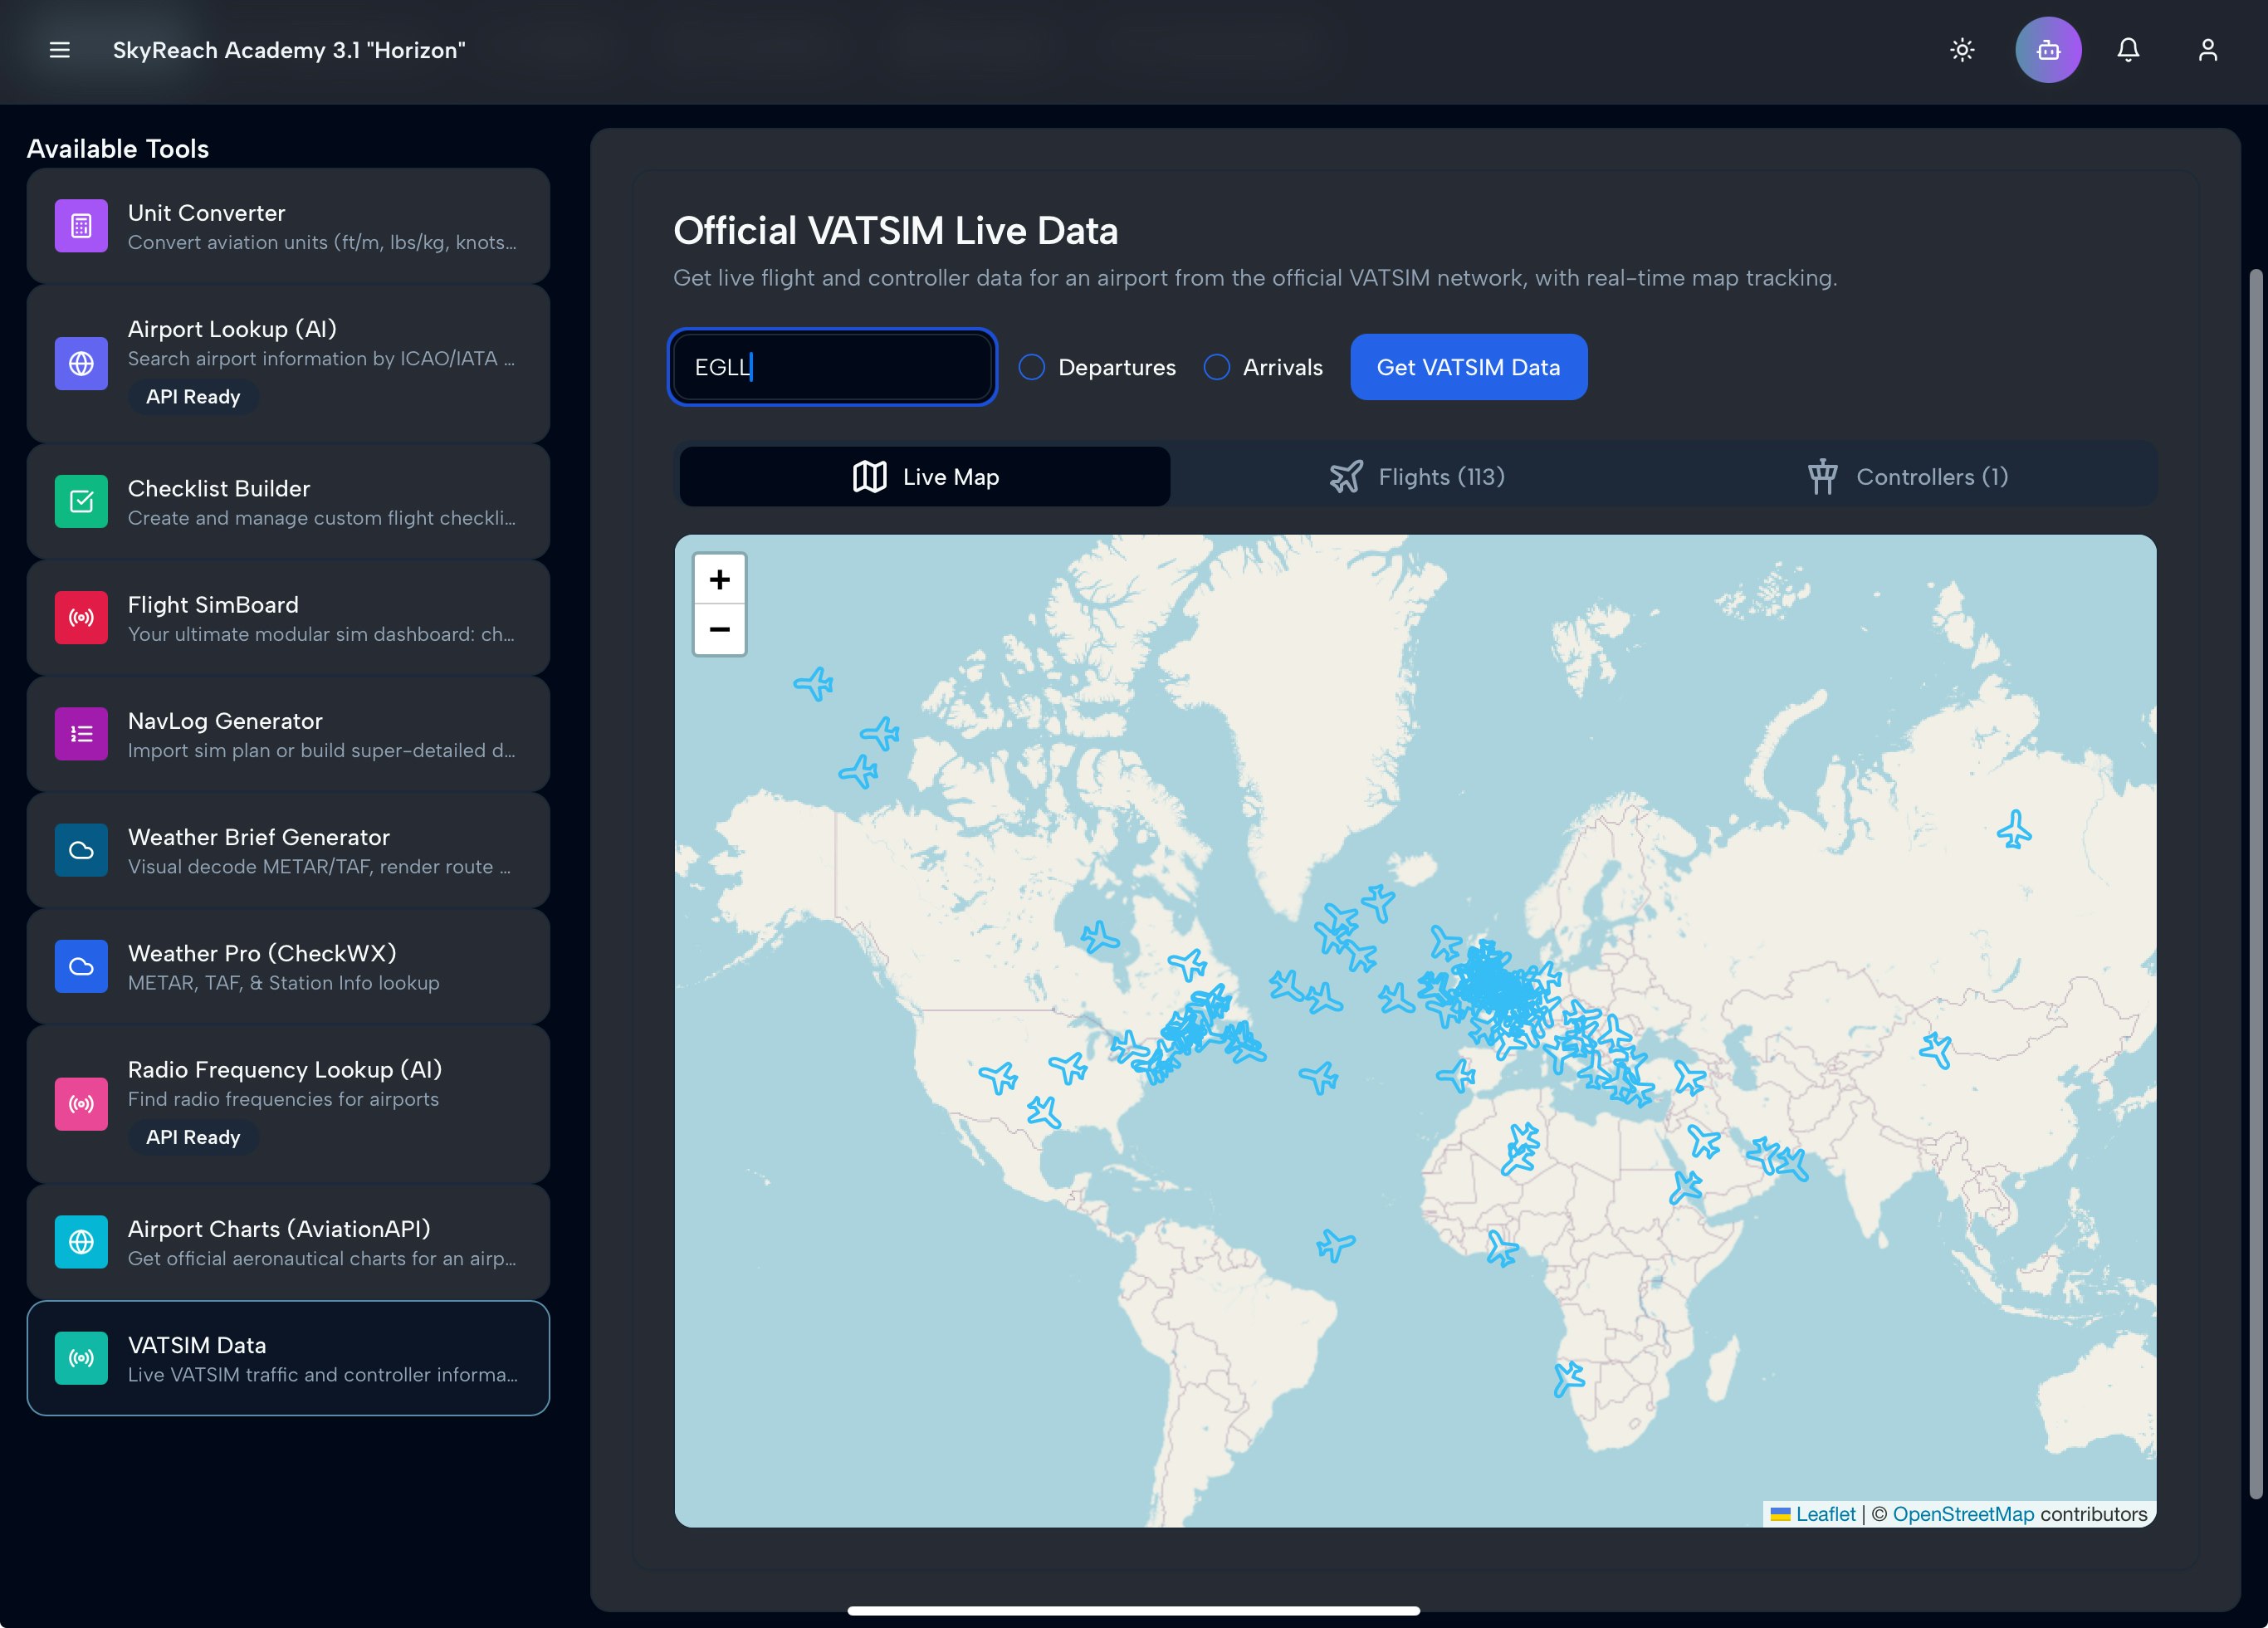Switch to the Flights (113) tab
This screenshot has height=1628, width=2268.
(1417, 477)
